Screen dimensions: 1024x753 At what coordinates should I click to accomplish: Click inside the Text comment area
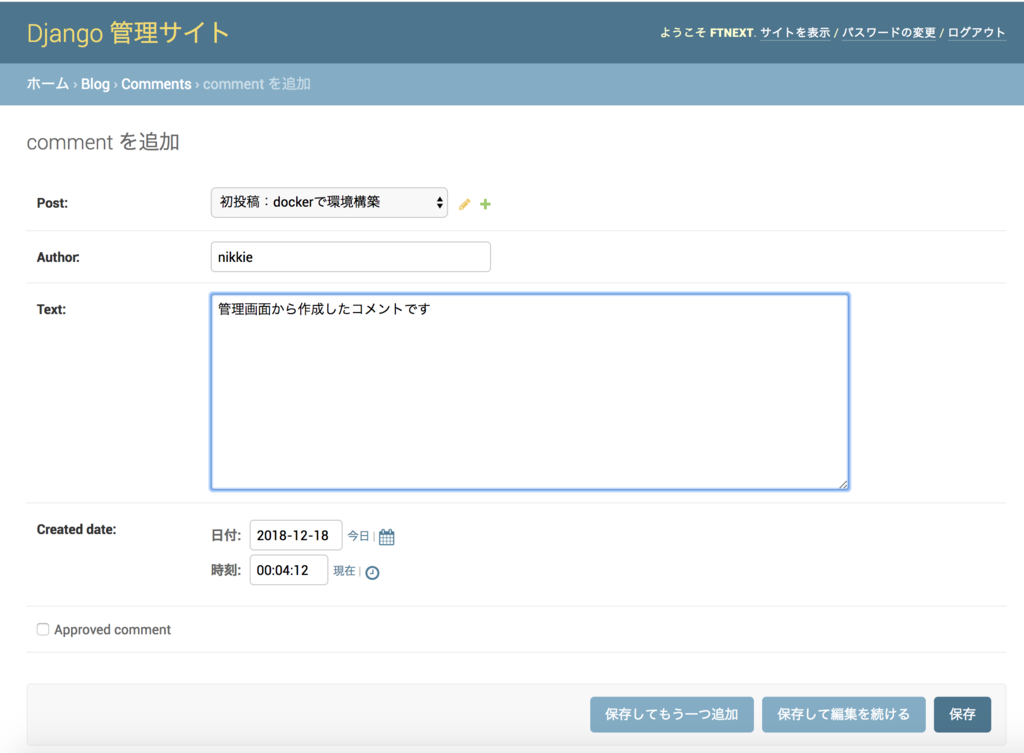pyautogui.click(x=529, y=390)
